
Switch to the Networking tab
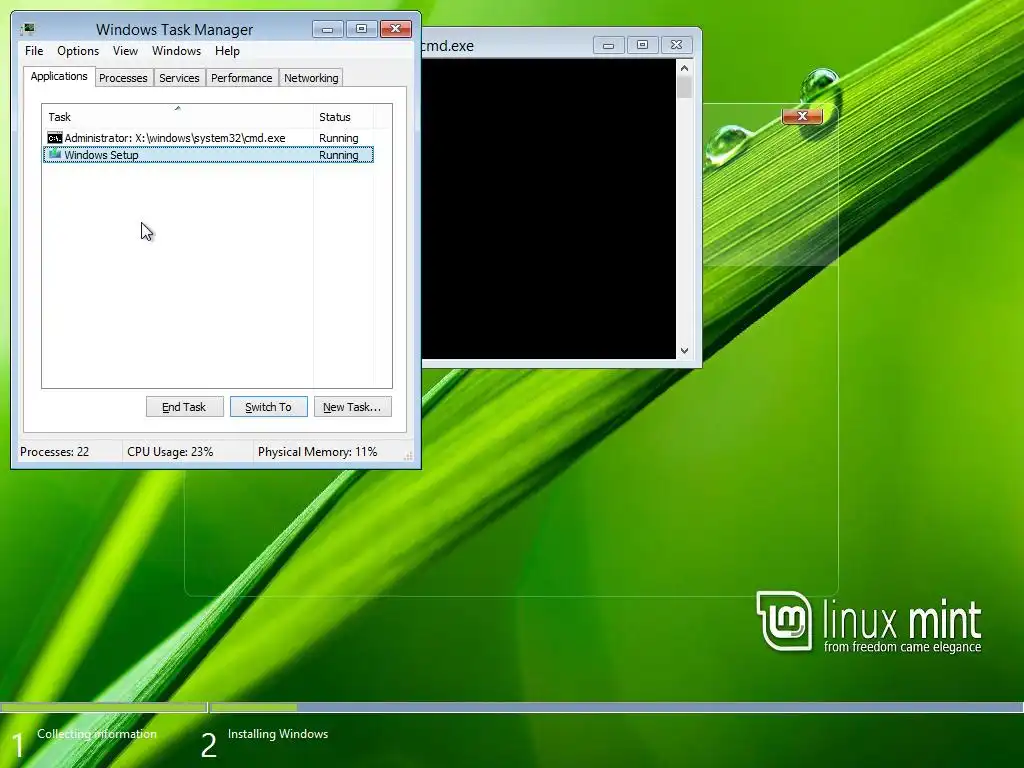point(311,78)
